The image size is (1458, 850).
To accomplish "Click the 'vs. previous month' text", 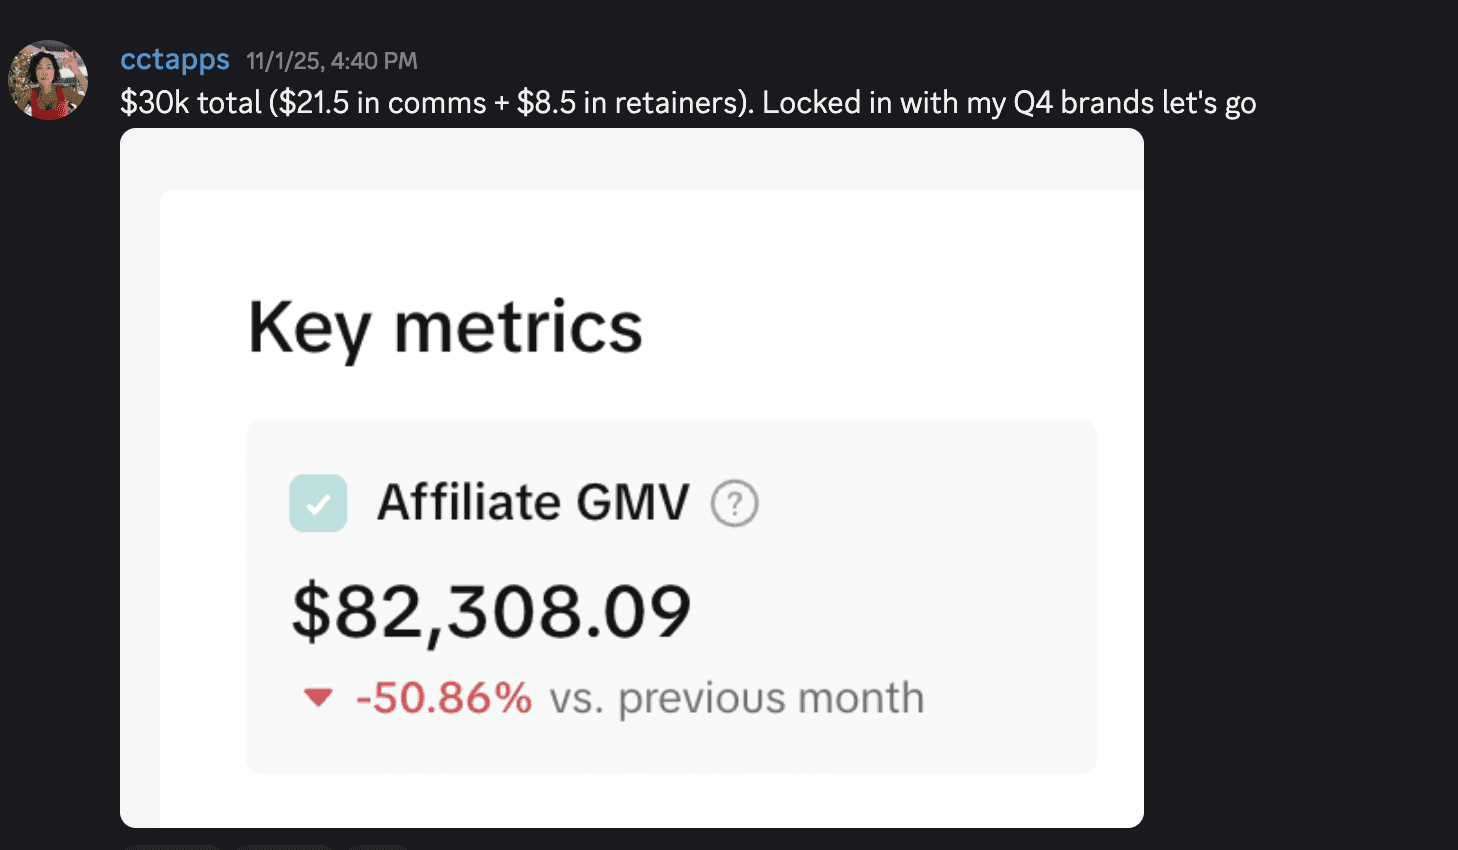I will coord(737,698).
